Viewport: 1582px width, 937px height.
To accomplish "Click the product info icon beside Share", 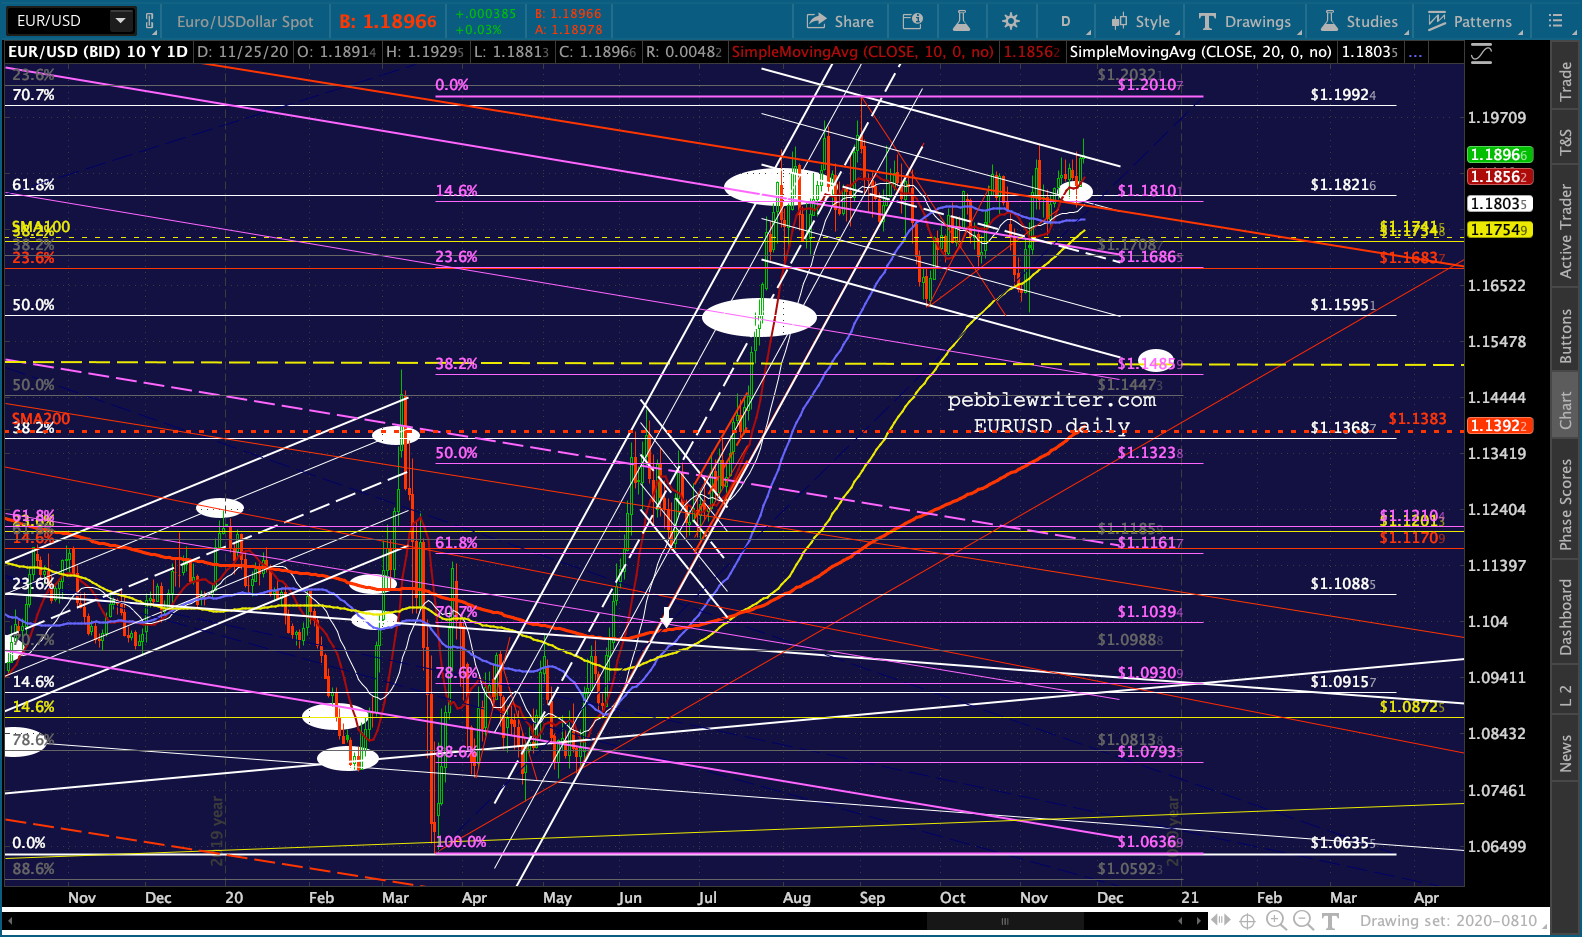I will tap(912, 21).
